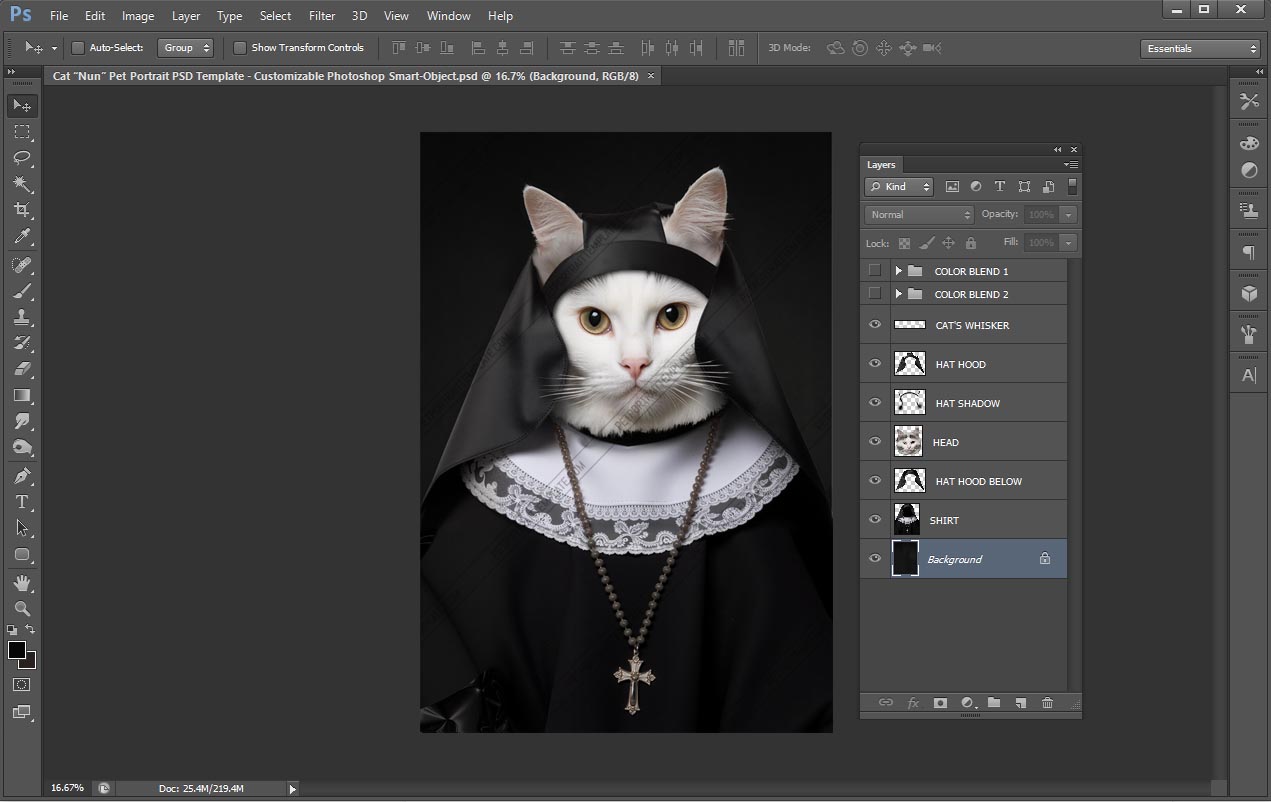Click the delete layer trash icon

click(x=1047, y=703)
